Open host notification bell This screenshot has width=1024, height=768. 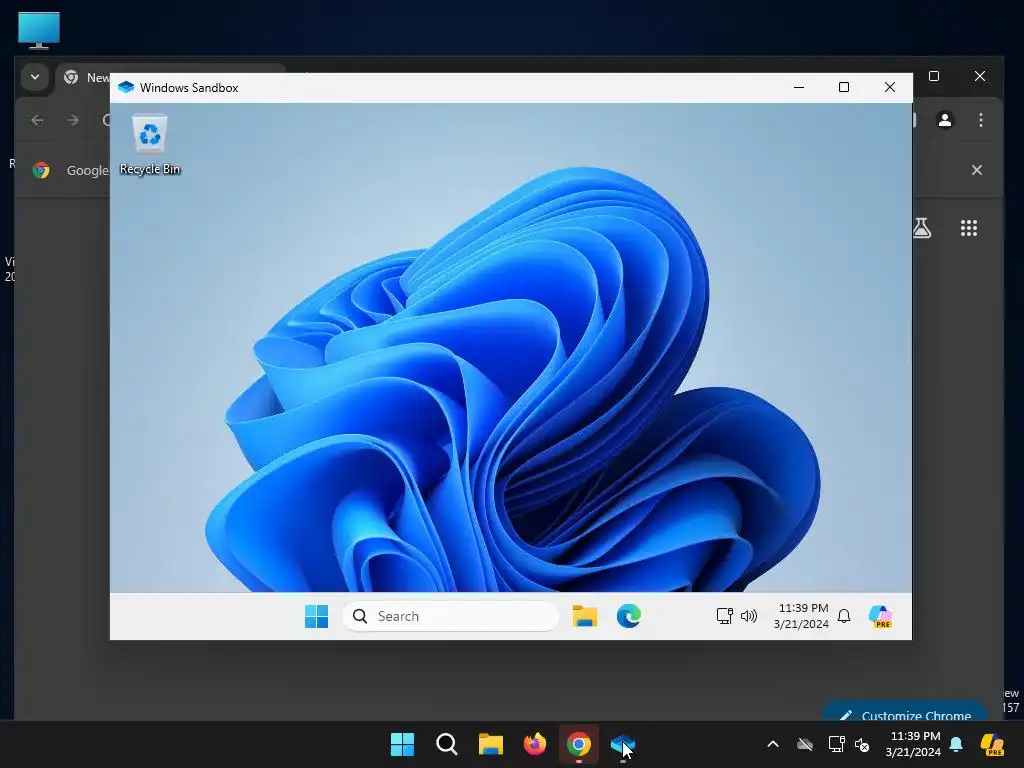coord(956,744)
